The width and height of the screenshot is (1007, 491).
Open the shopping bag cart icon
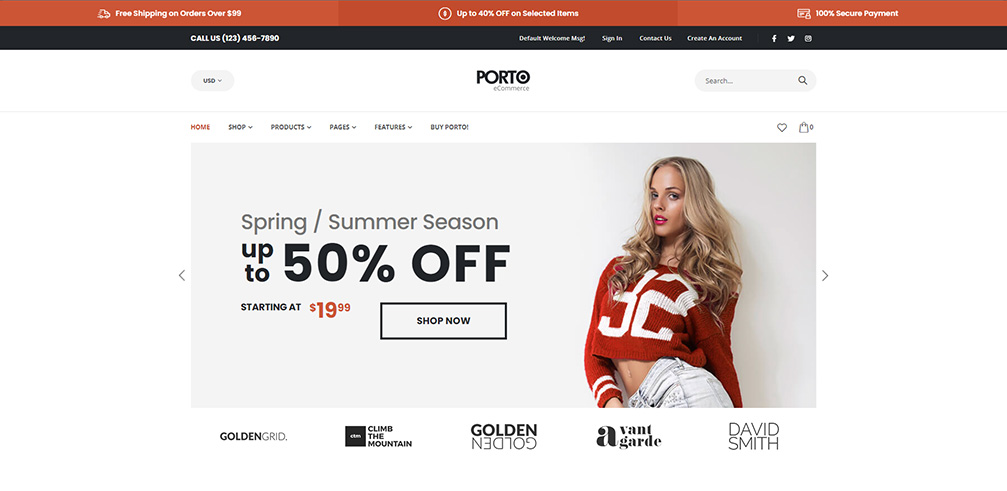pyautogui.click(x=803, y=127)
